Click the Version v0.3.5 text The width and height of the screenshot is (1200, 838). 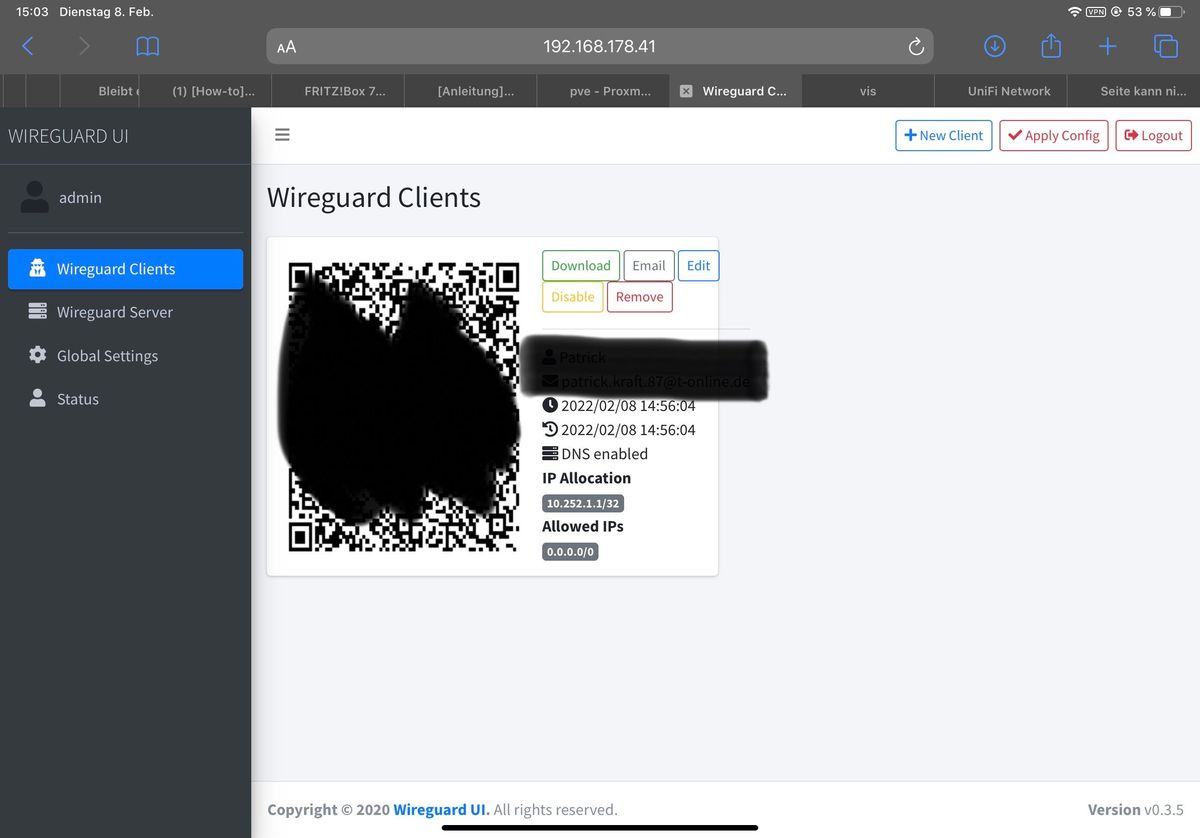[1136, 810]
